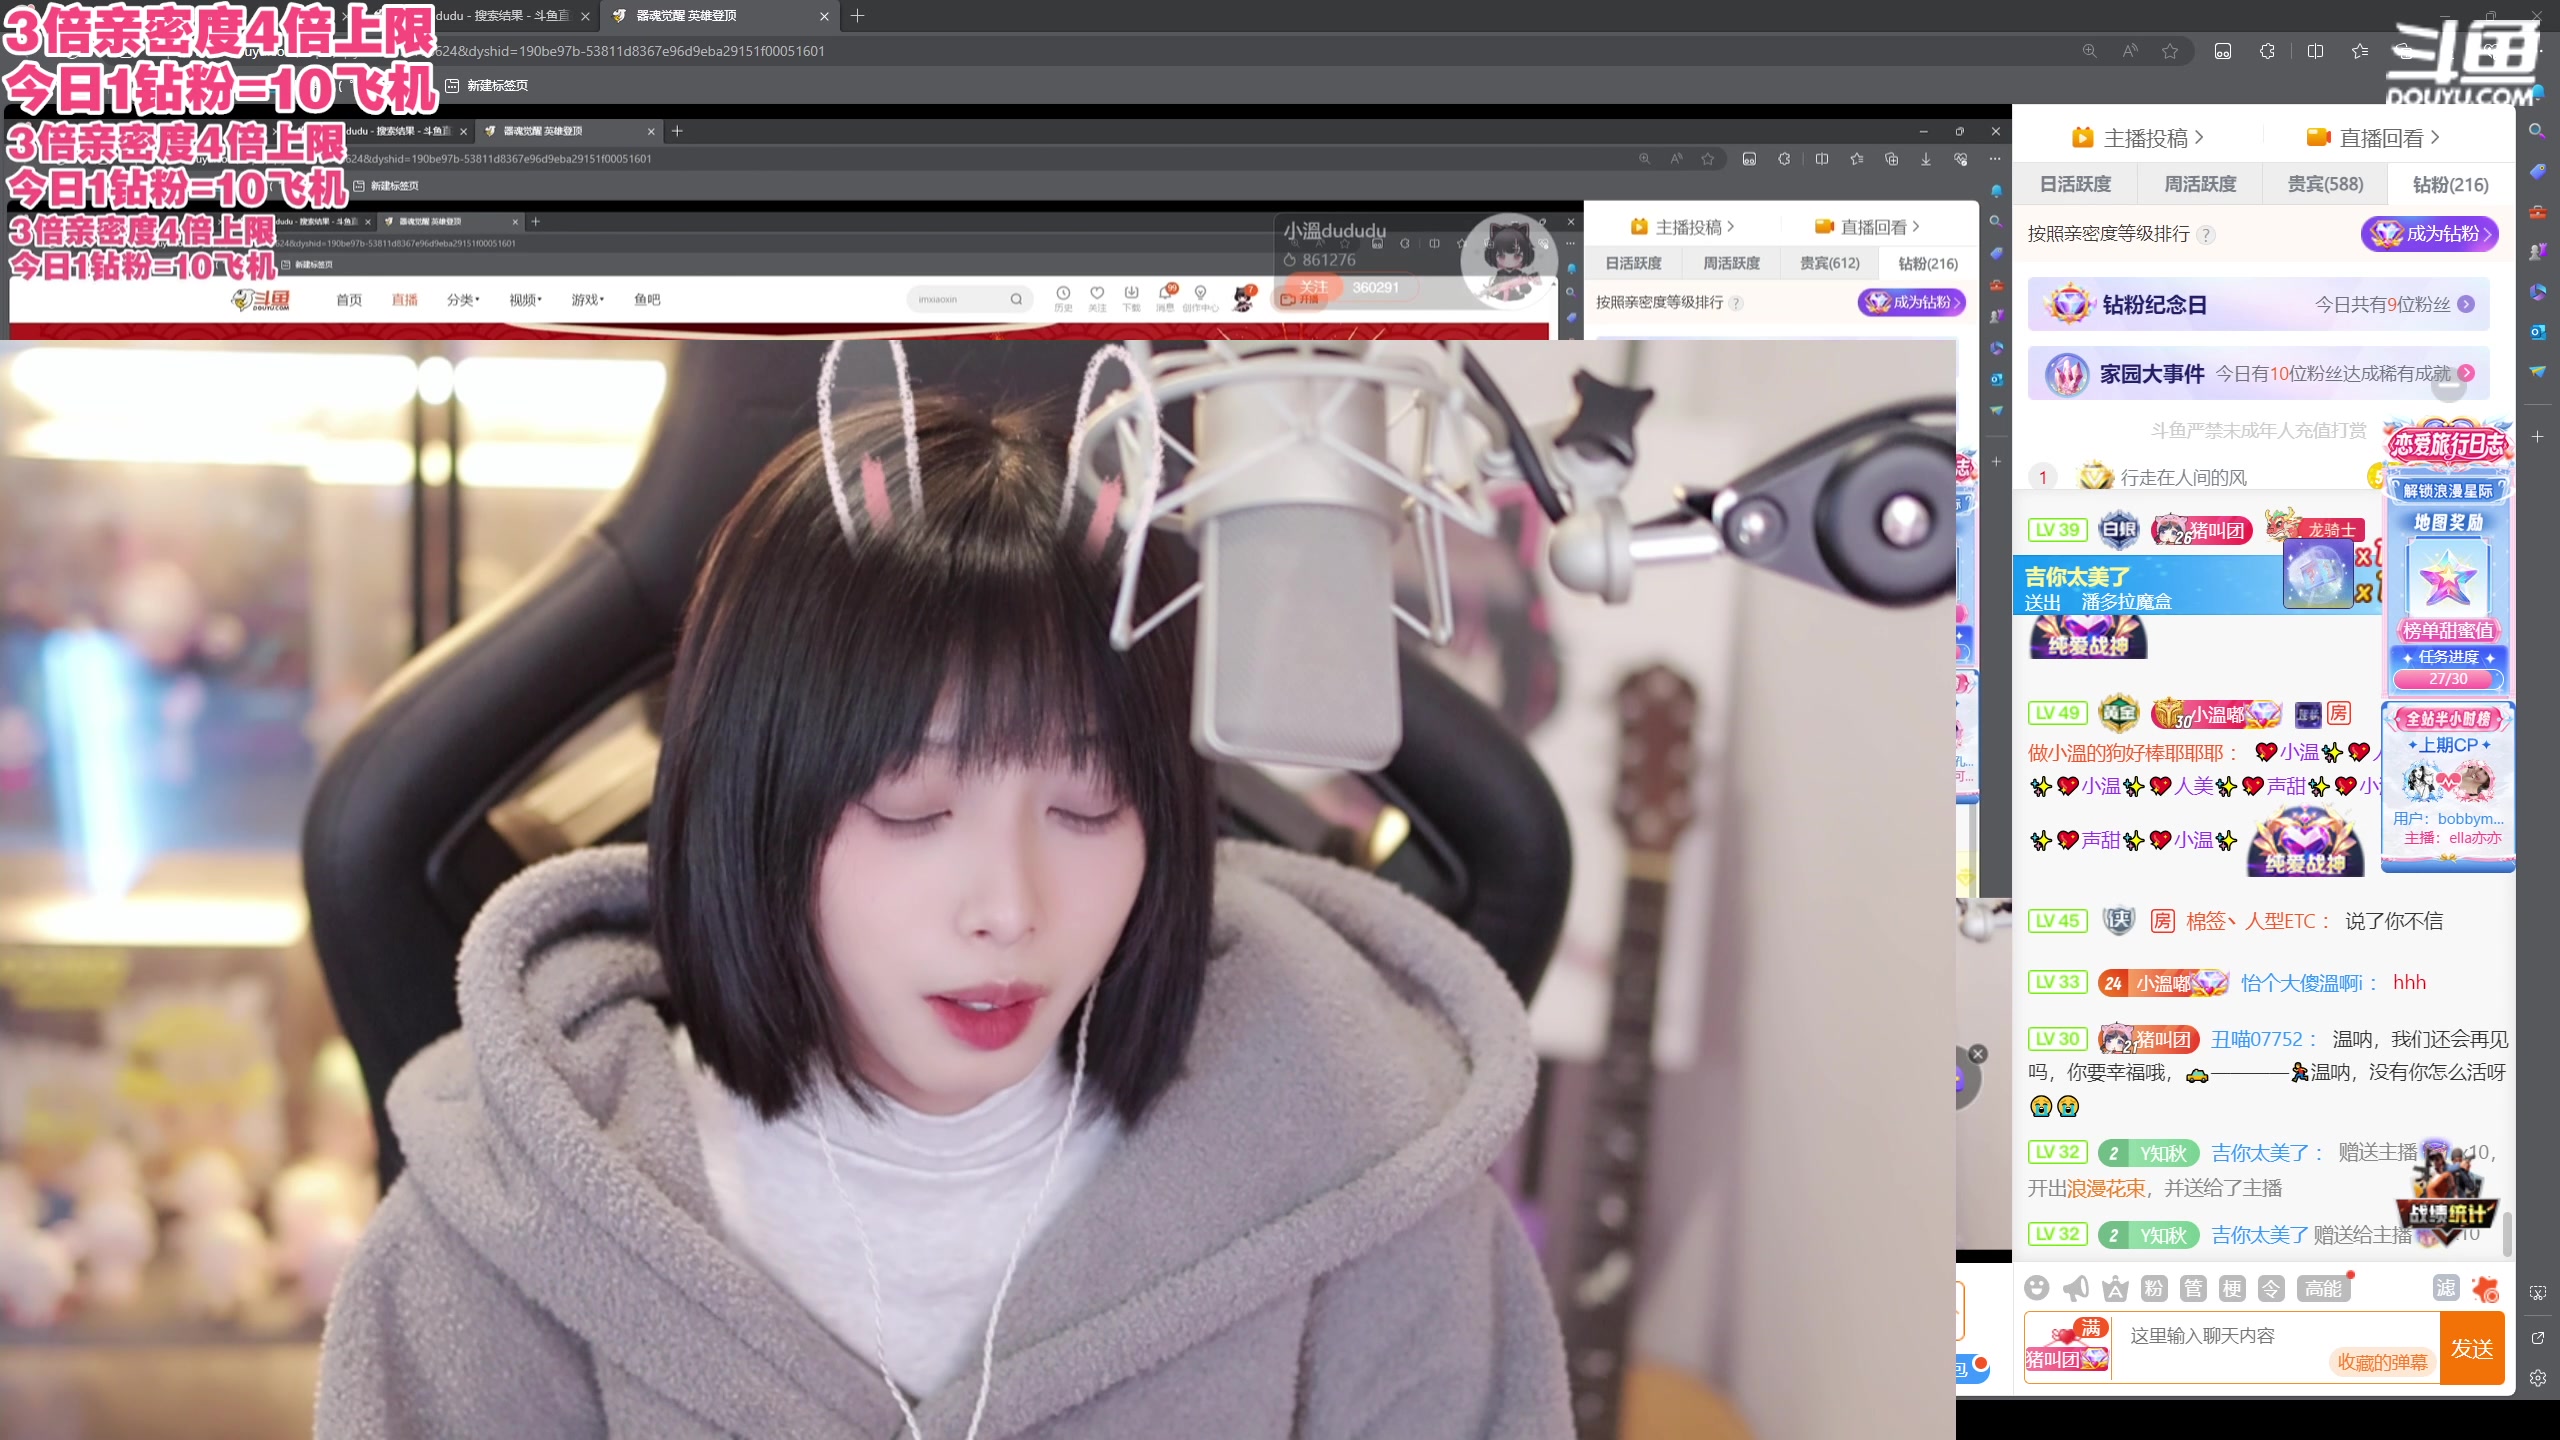Click the crown-A danmaku style icon
Viewport: 2560px width, 1440px height.
[2114, 1288]
